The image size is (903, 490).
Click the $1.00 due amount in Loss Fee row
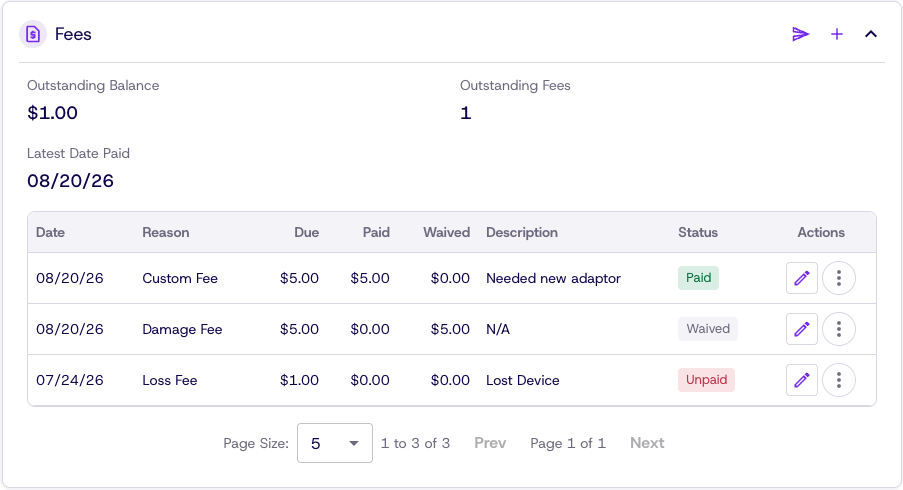pos(299,380)
